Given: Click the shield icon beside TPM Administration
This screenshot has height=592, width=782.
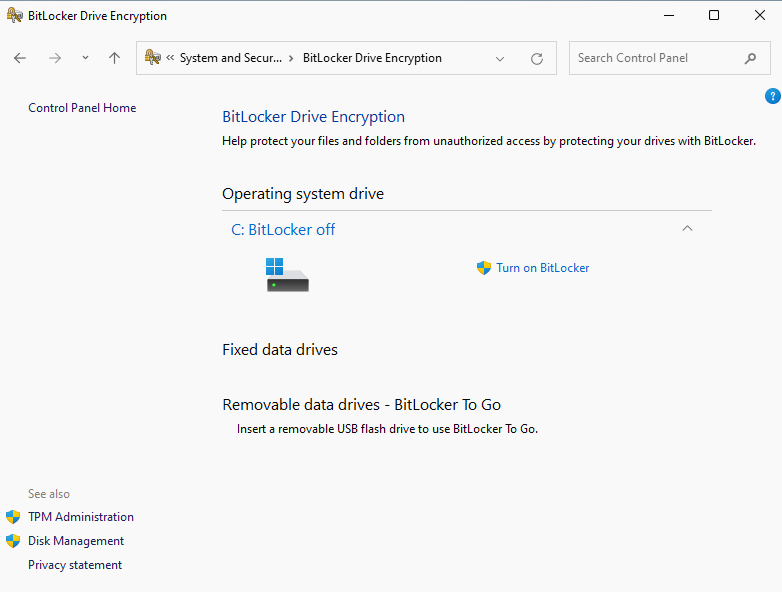Looking at the screenshot, I should [x=13, y=517].
